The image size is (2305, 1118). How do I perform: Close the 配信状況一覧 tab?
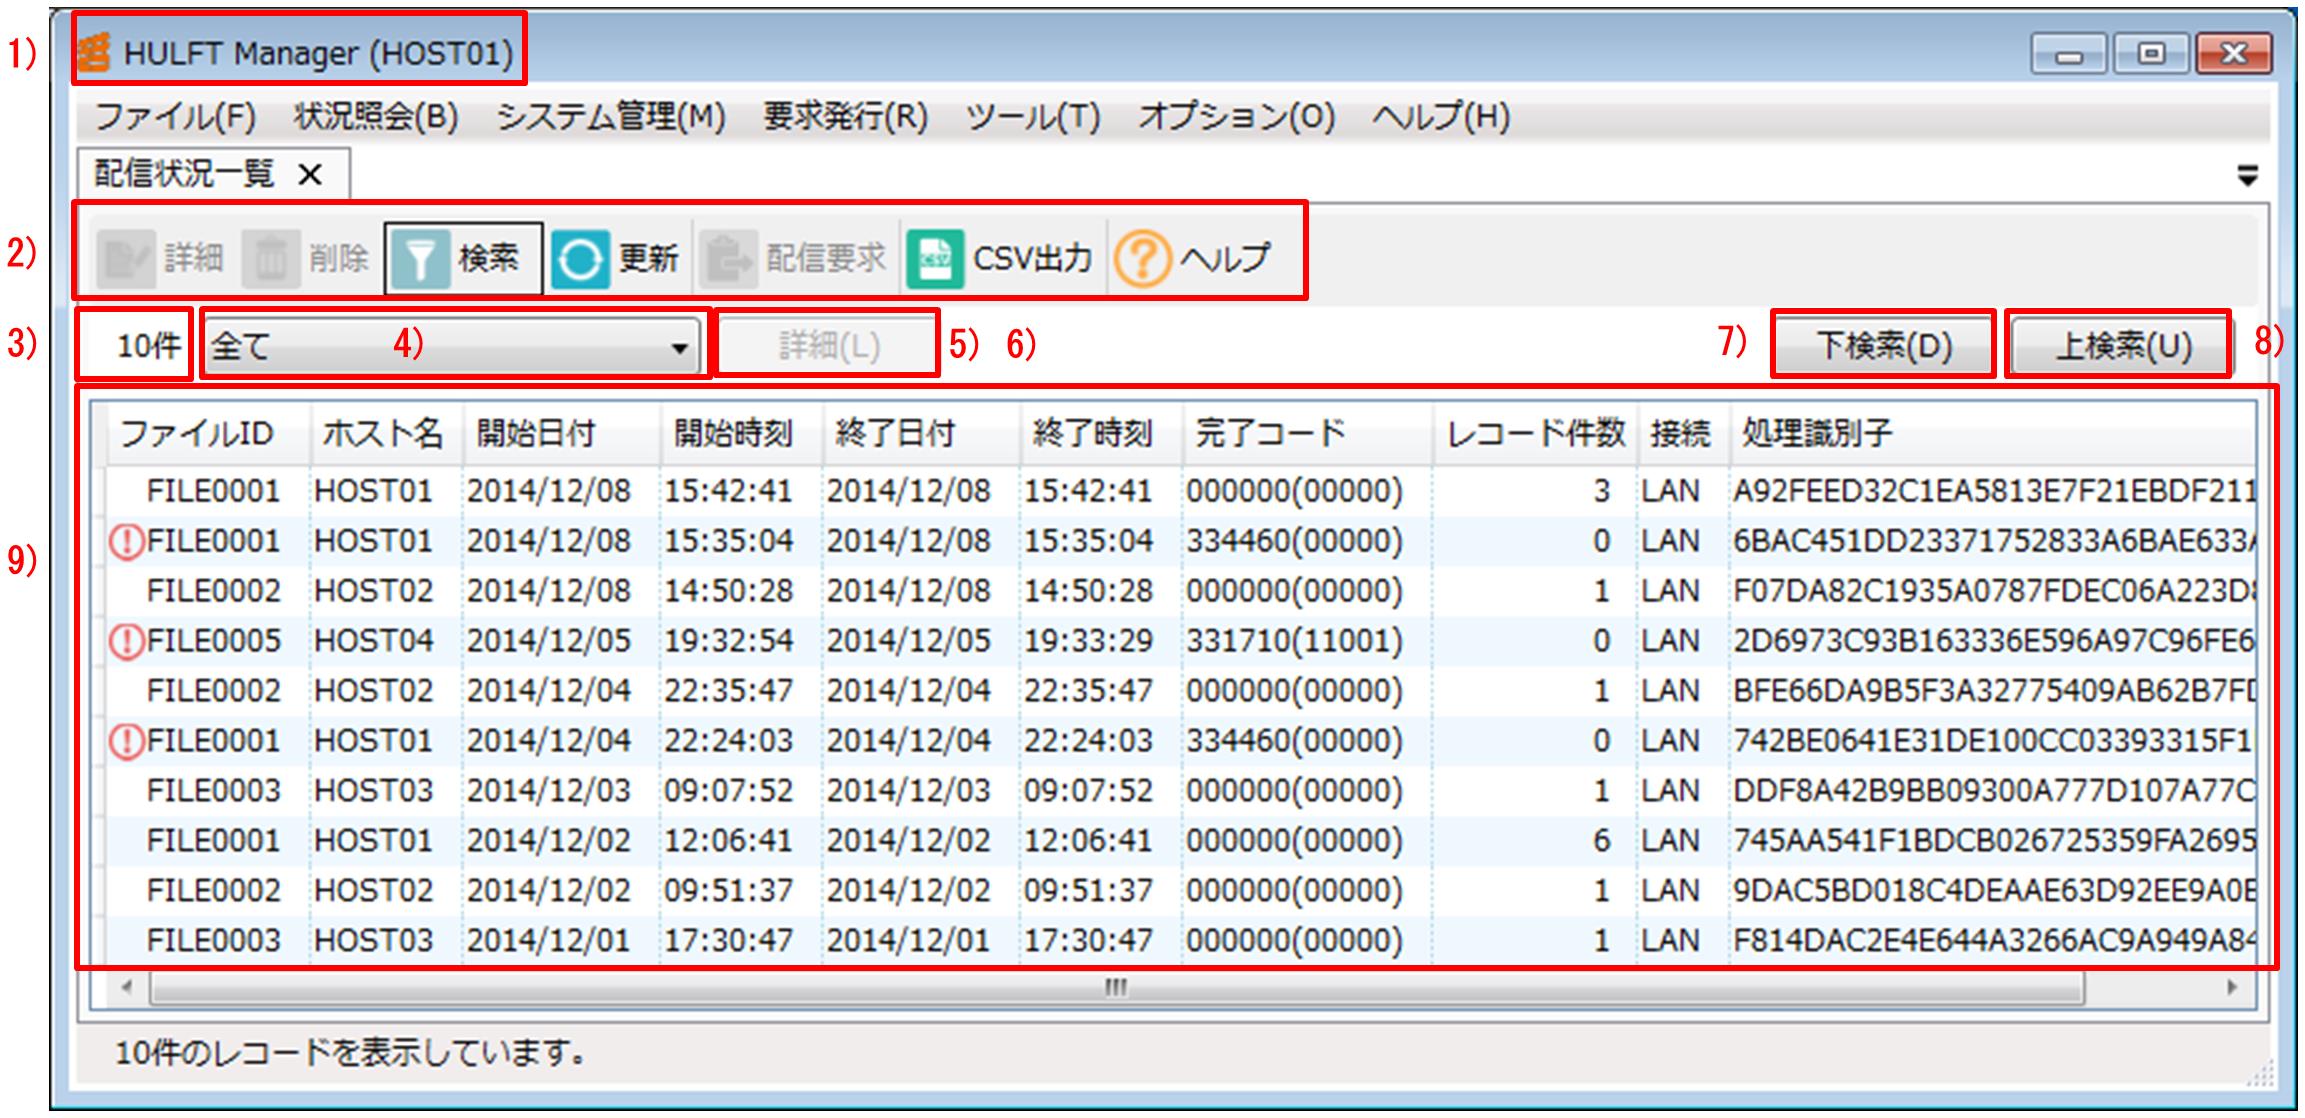point(311,175)
